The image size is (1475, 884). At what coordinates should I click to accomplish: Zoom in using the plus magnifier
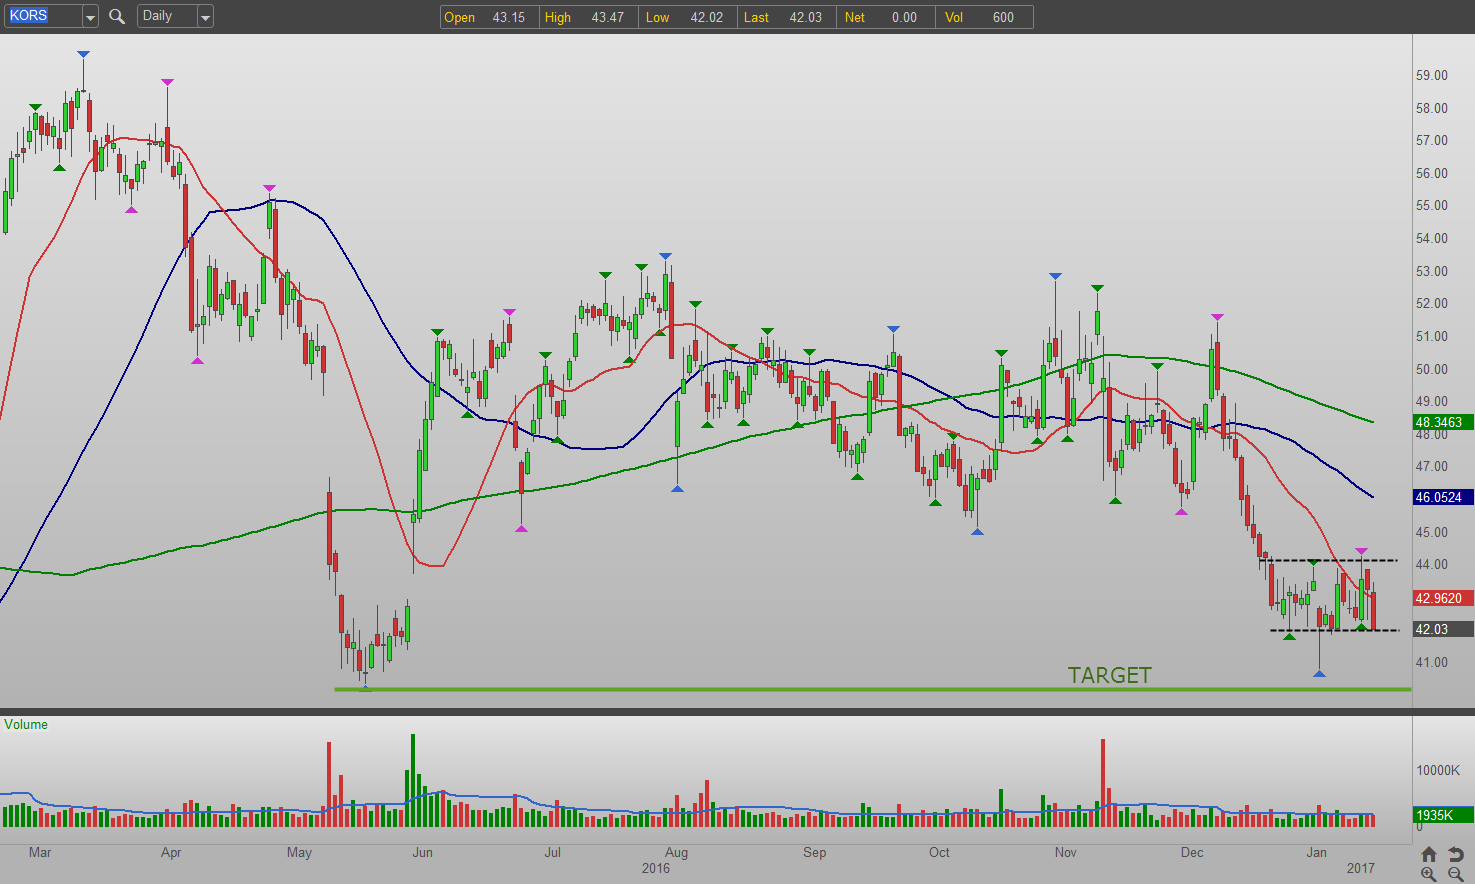[x=1428, y=874]
